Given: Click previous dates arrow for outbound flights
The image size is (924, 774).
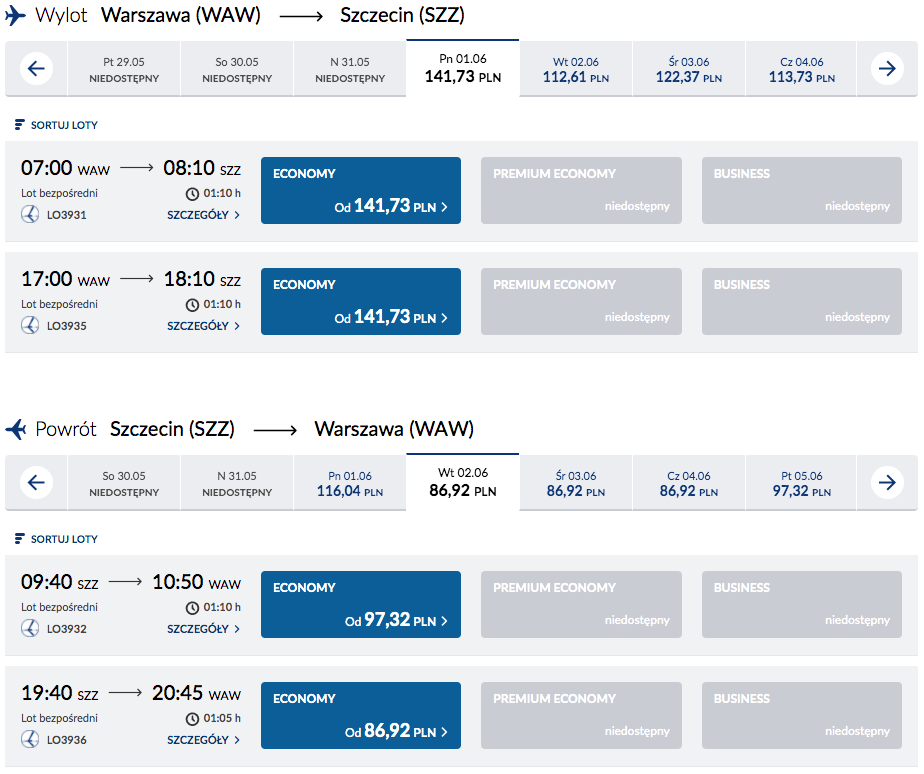Looking at the screenshot, I should (x=37, y=69).
